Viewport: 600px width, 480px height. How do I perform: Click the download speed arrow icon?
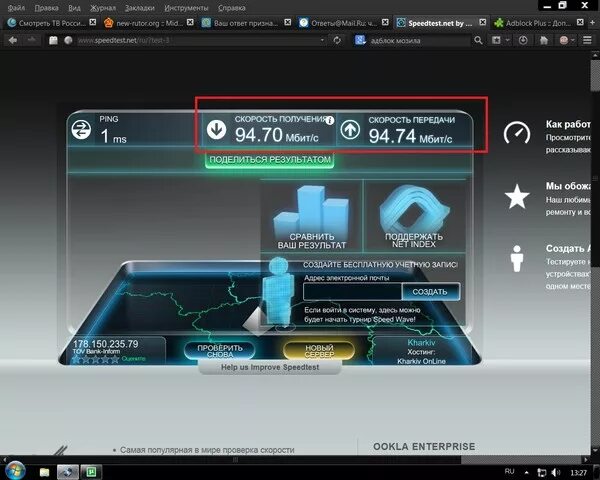pyautogui.click(x=217, y=129)
